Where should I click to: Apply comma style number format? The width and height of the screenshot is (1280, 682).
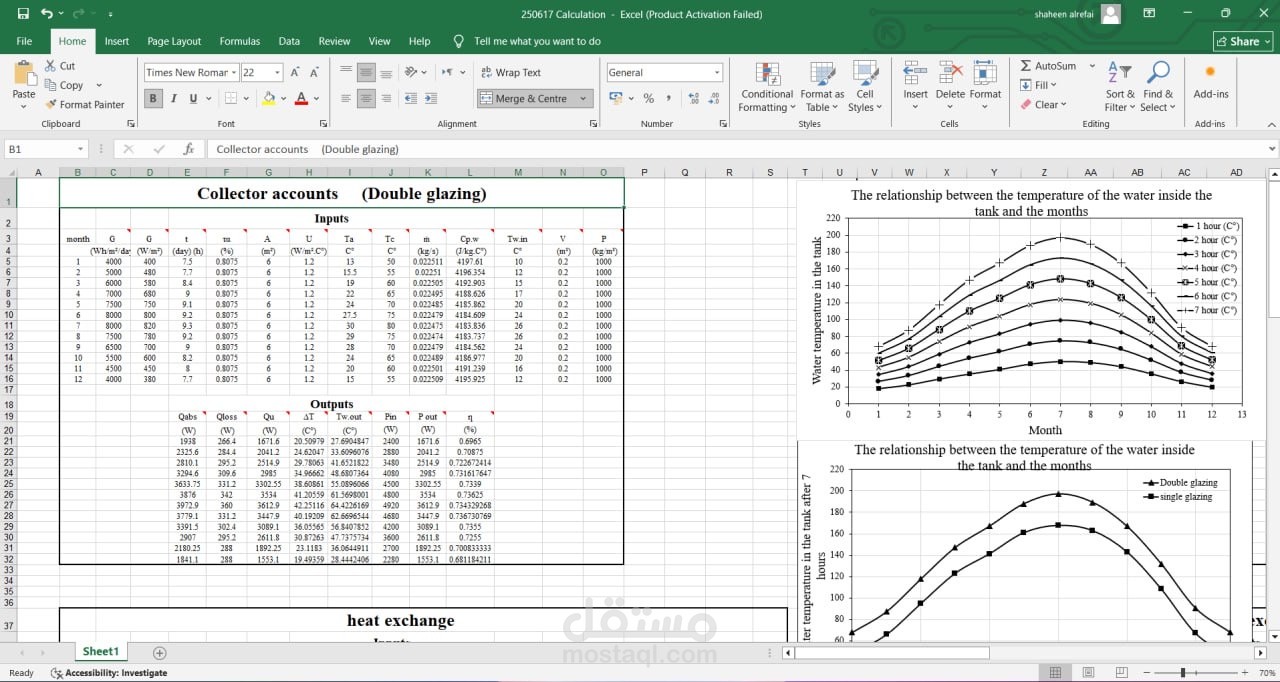[x=668, y=98]
